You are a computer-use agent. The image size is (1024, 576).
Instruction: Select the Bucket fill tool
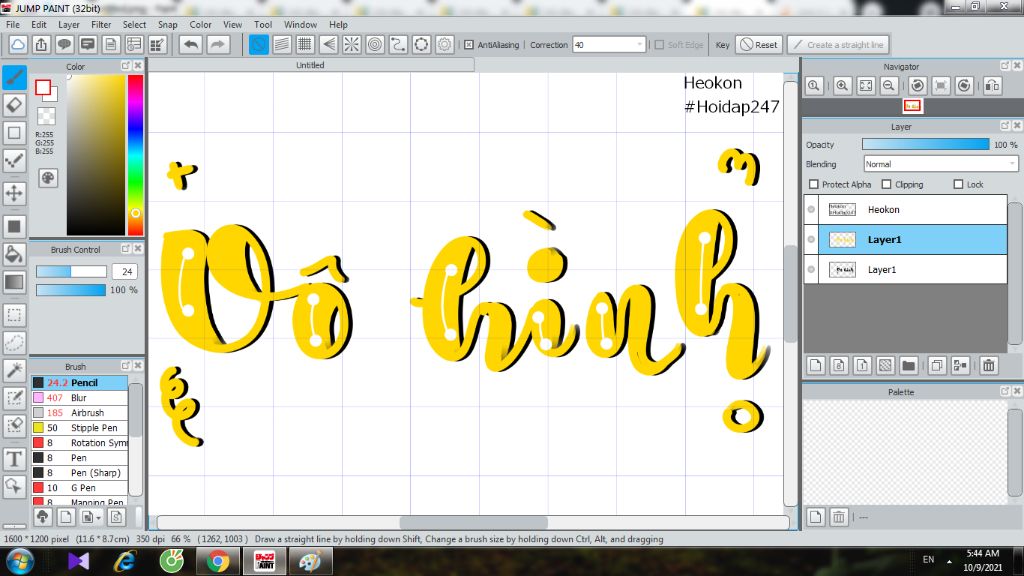click(x=14, y=253)
